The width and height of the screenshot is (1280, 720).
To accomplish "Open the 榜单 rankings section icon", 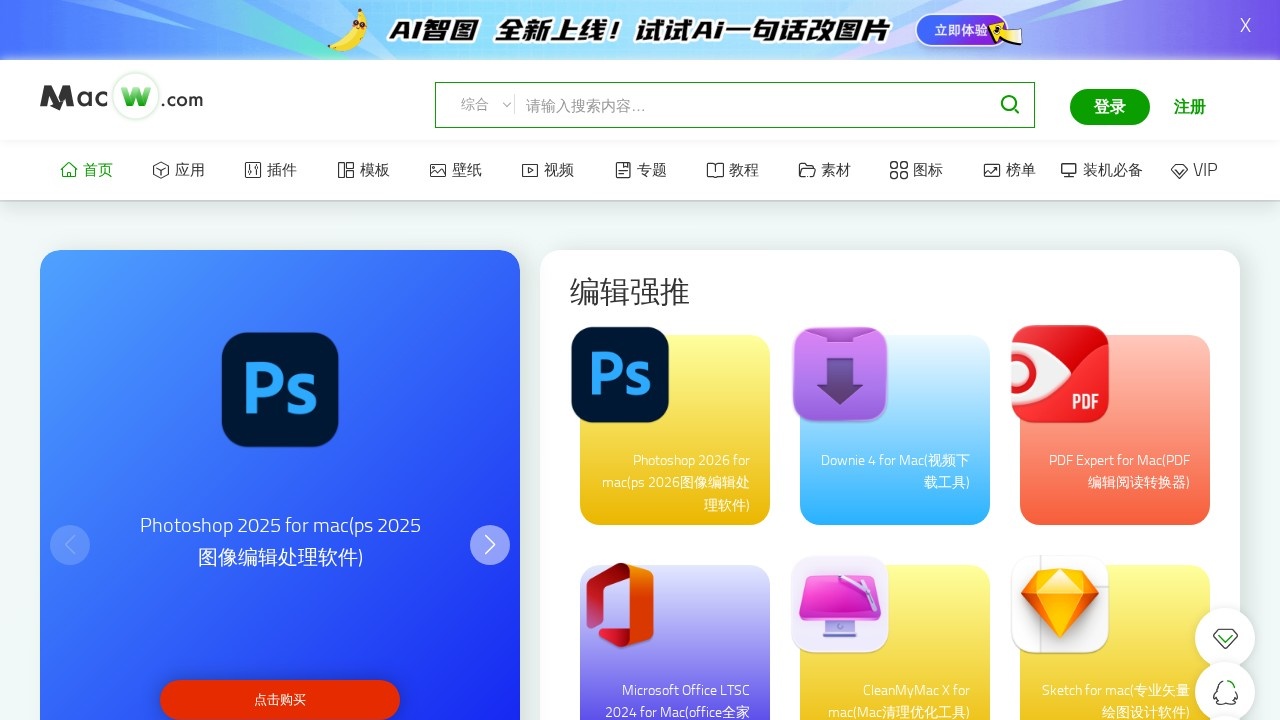I will click(x=992, y=170).
